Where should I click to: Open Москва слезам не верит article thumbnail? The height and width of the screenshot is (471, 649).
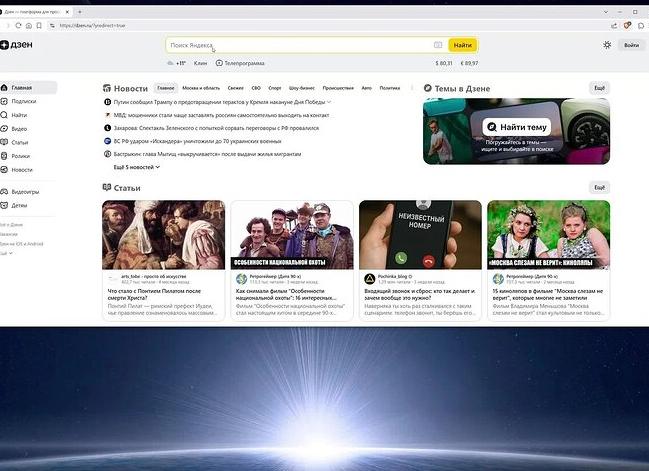click(x=548, y=235)
